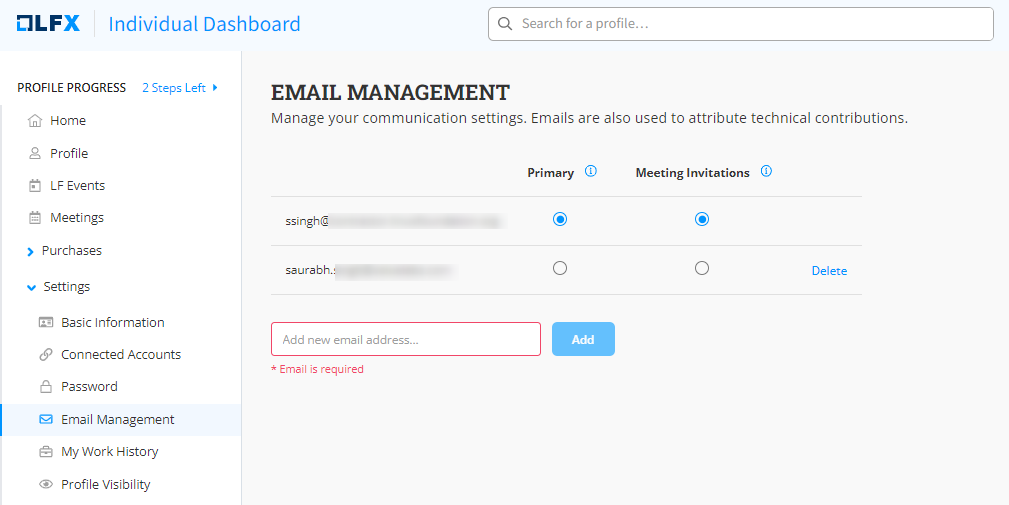Click the Primary info icon
Screen dimensions: 1009x505
(x=590, y=172)
